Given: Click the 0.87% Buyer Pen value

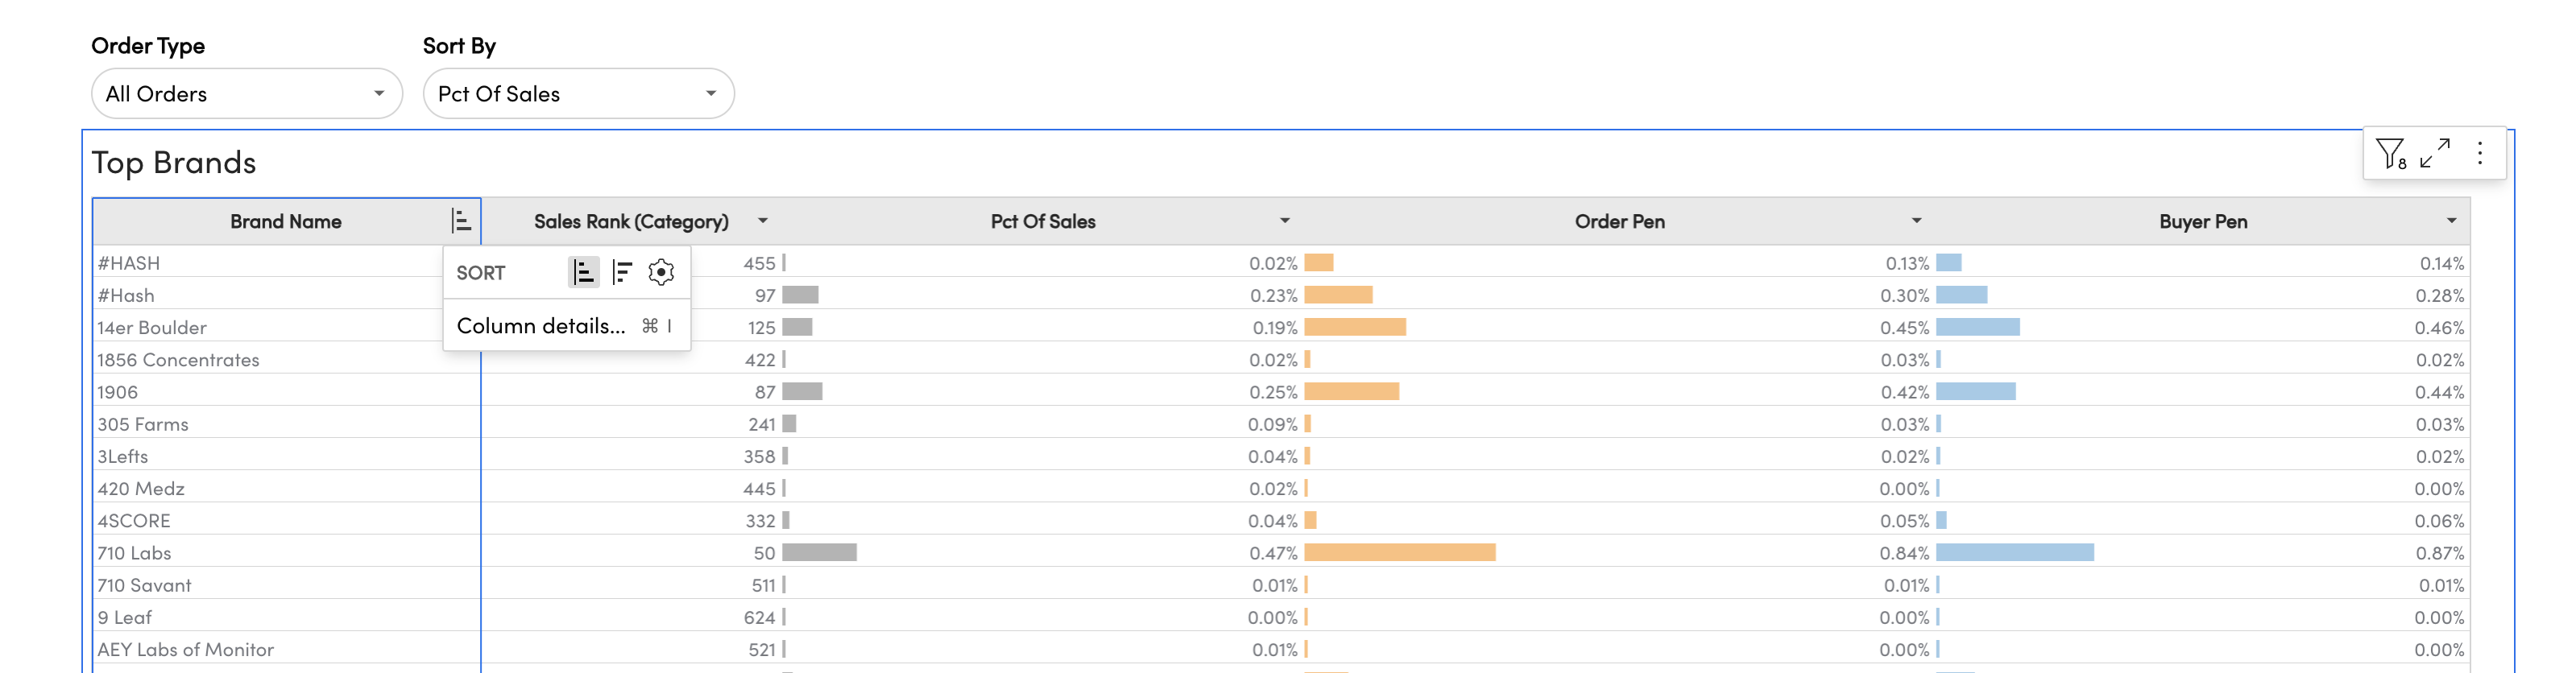Looking at the screenshot, I should point(2439,553).
